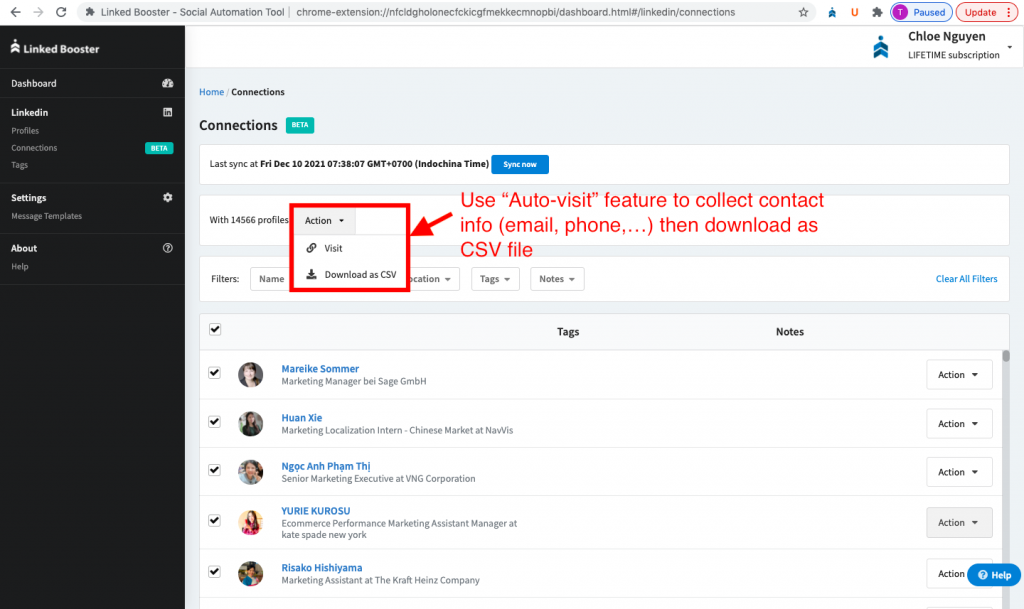Click the Linked Booster logo in the sidebar

[55, 48]
